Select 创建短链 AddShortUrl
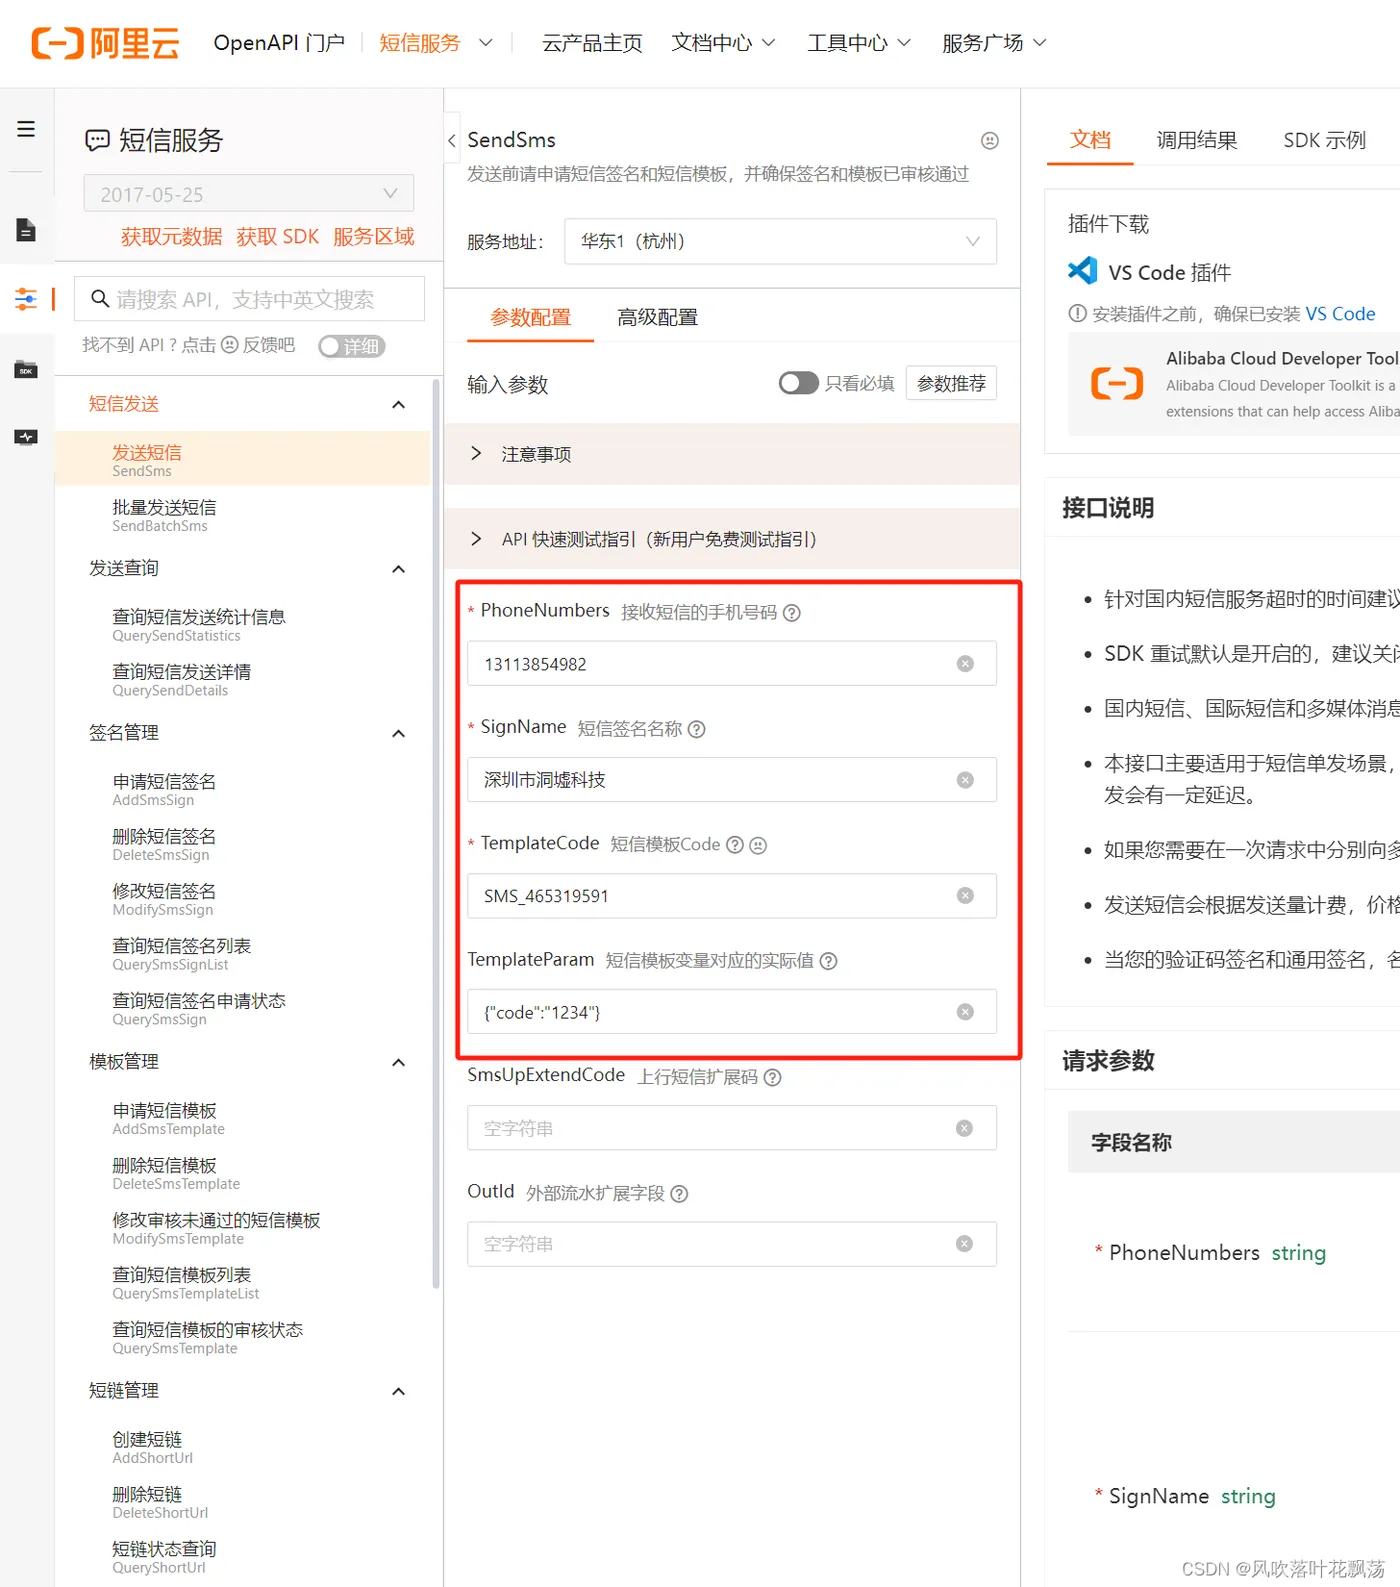 [243, 1447]
